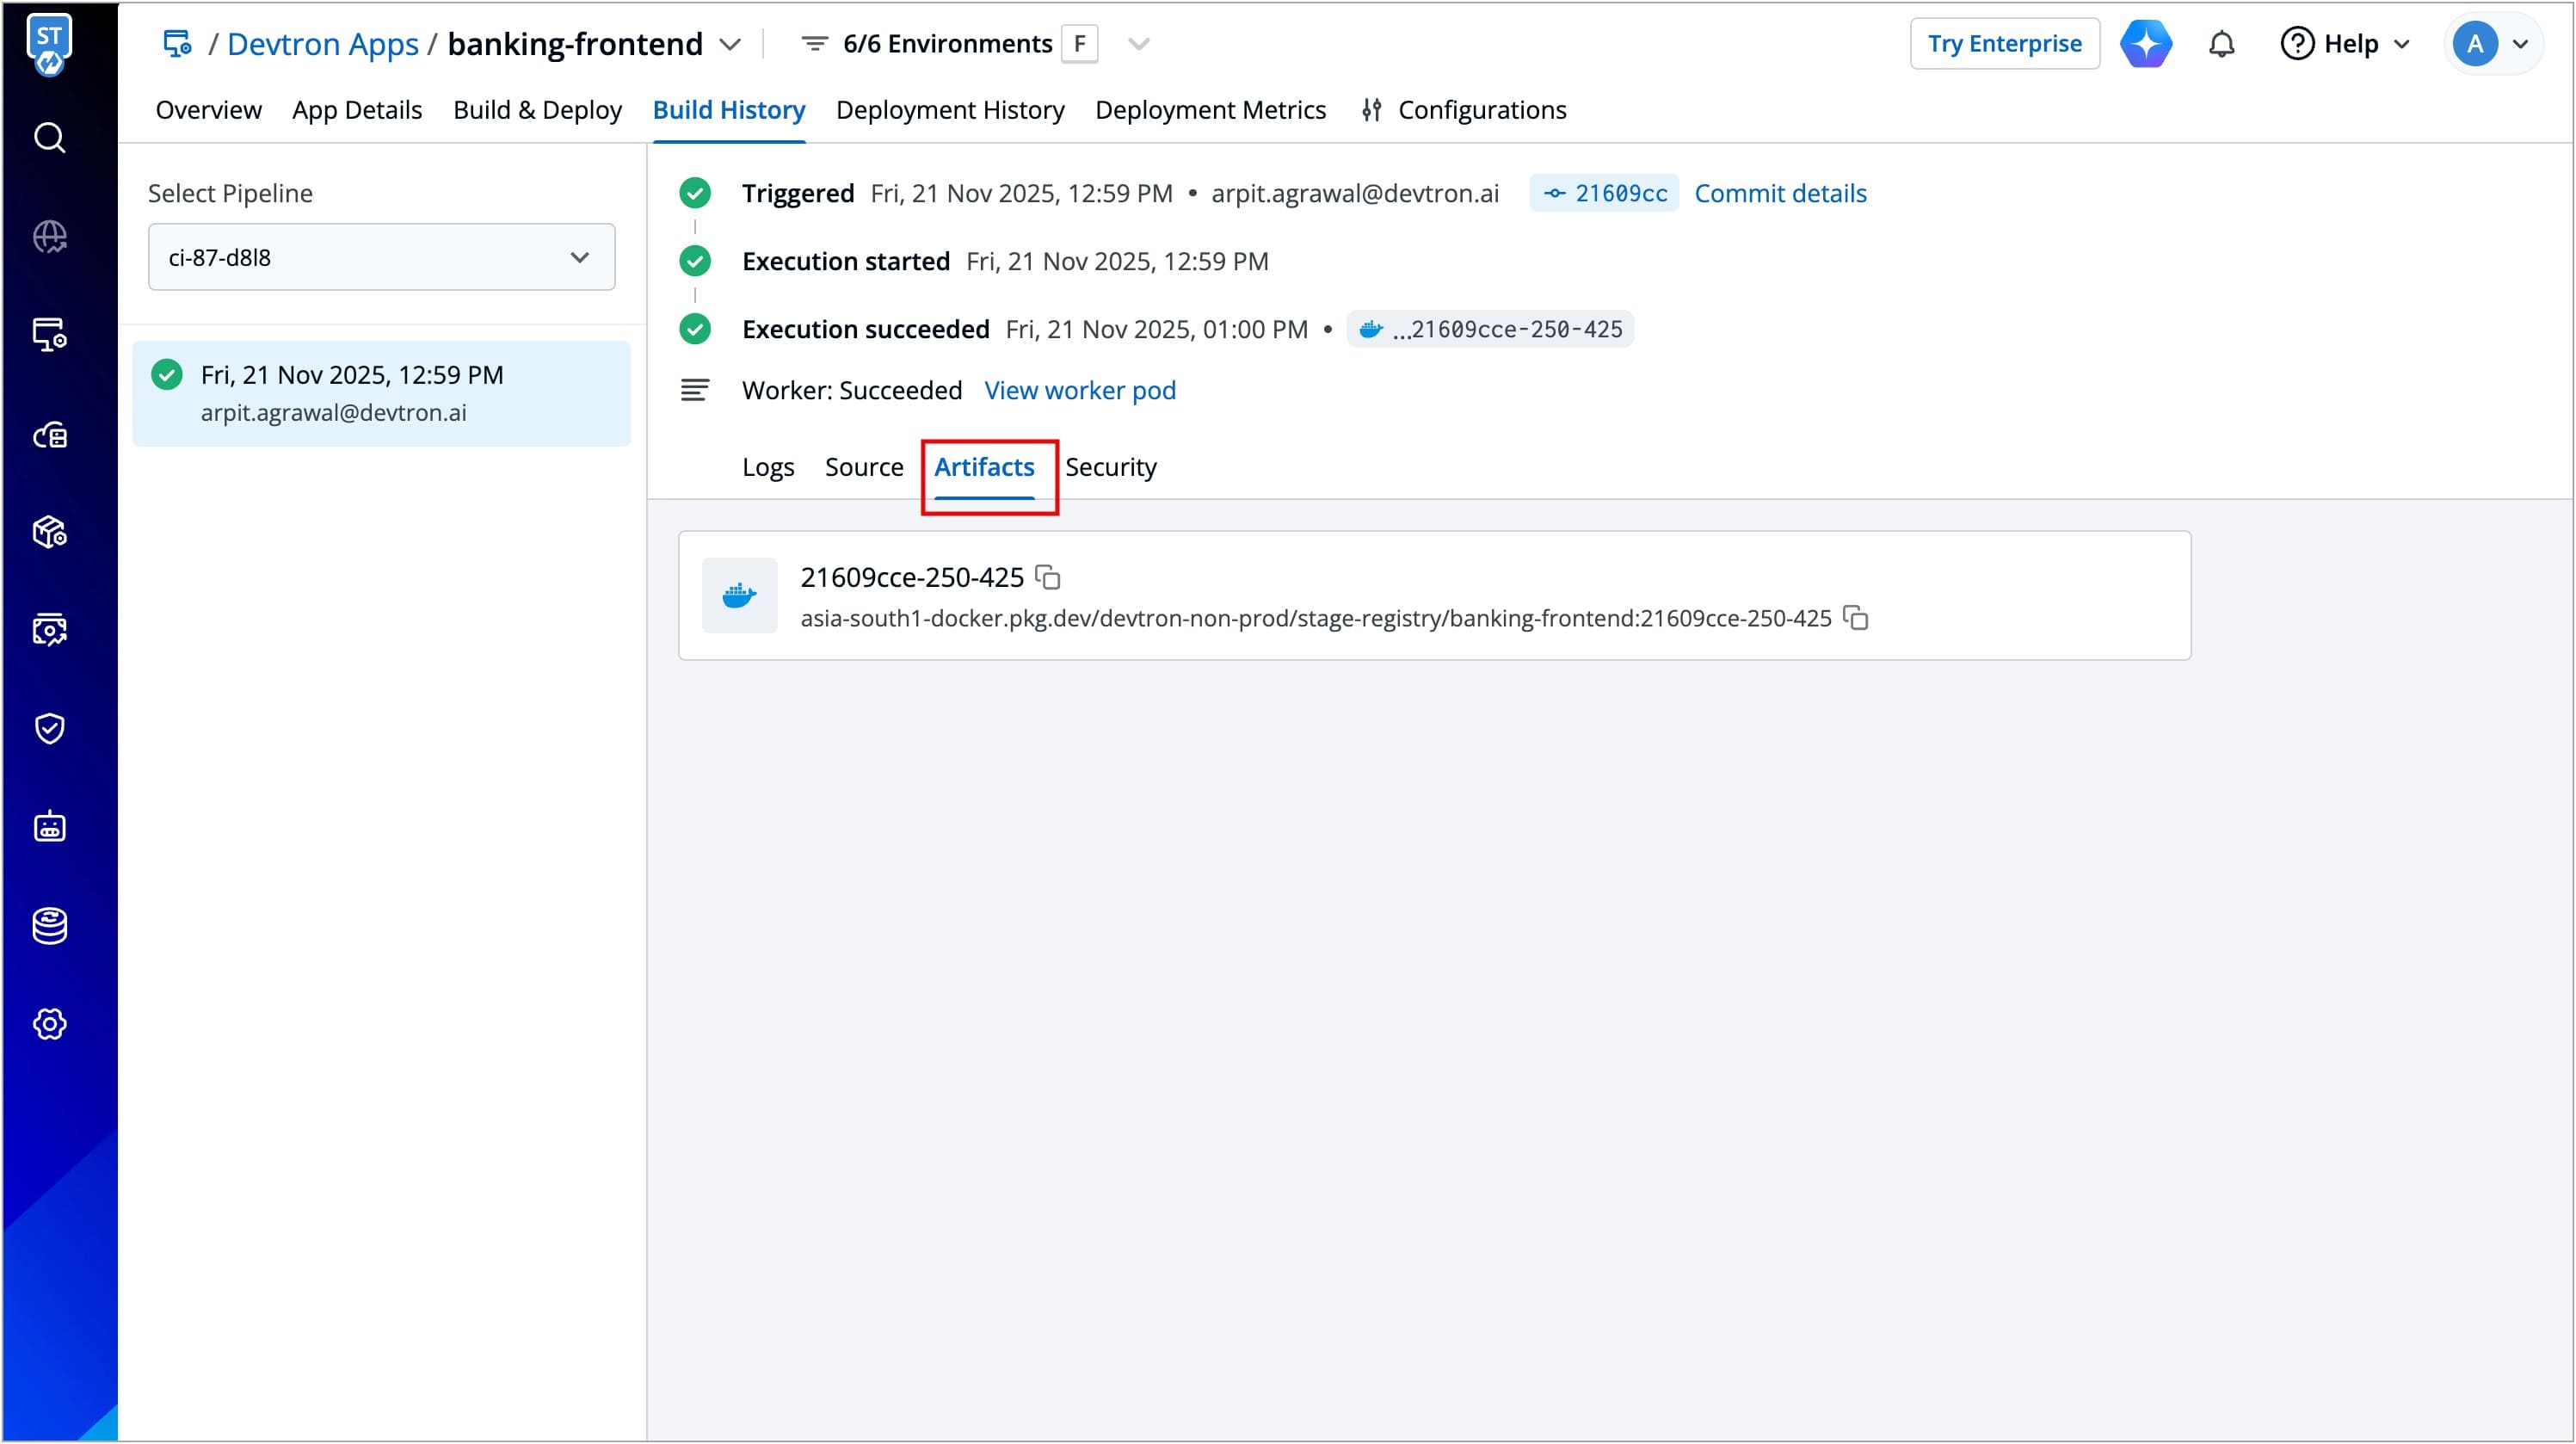2576x1444 pixels.
Task: Click the AI sparkle assistant icon
Action: [x=2146, y=44]
